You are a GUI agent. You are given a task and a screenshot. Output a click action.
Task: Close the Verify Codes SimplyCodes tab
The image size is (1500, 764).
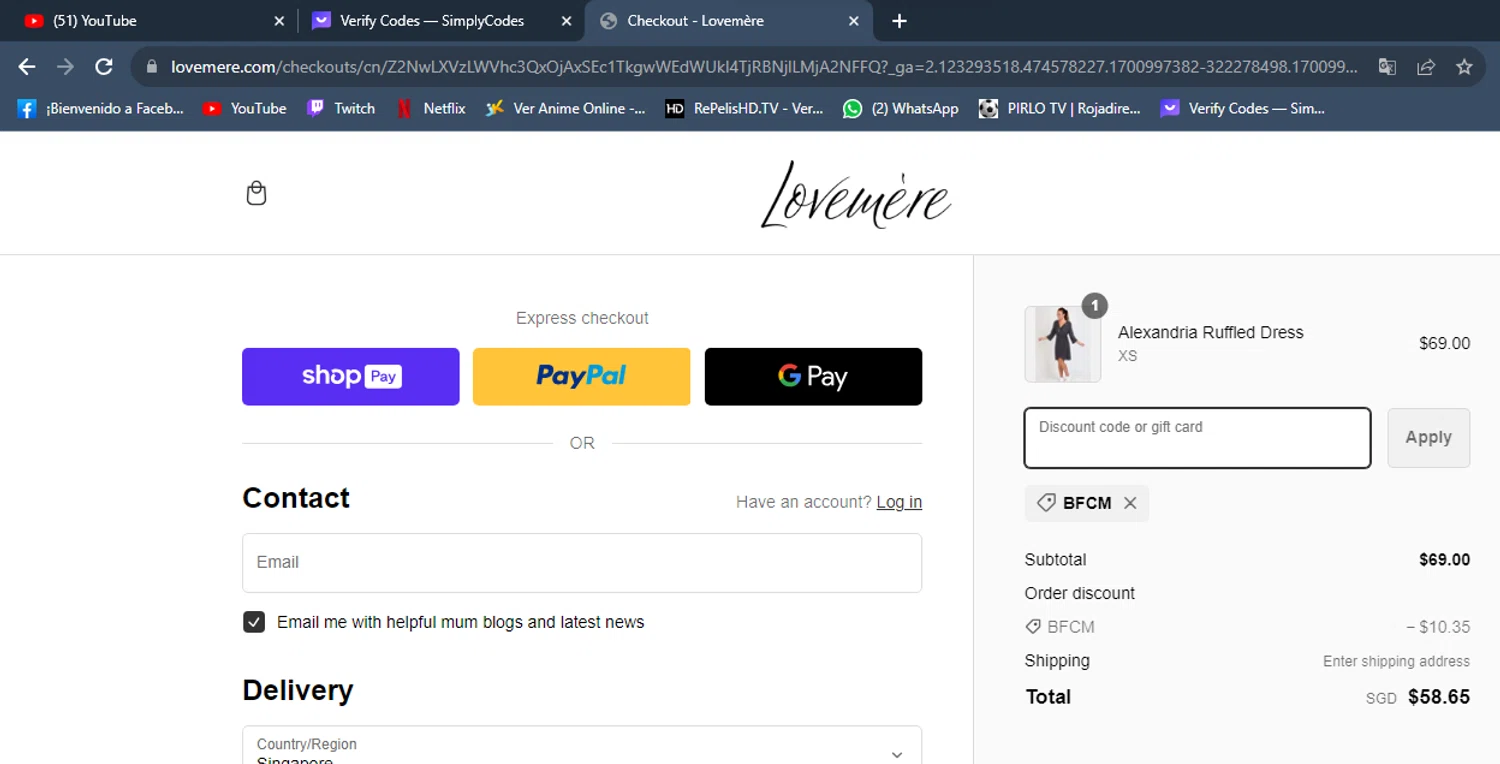(567, 21)
